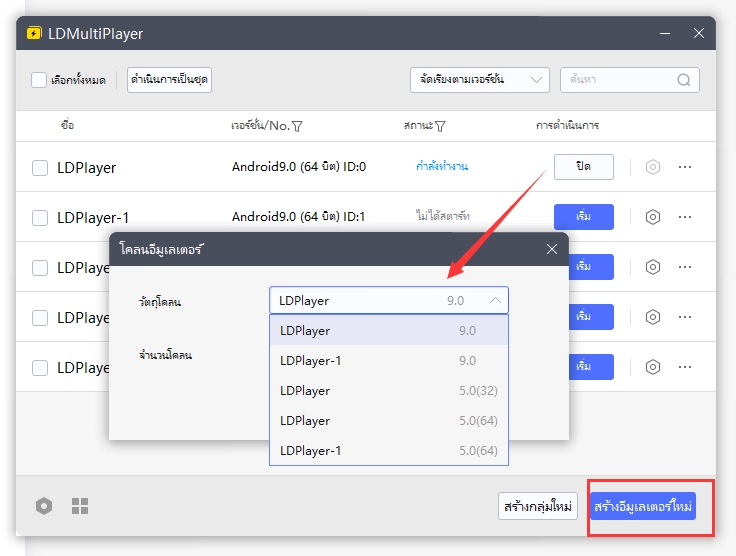Select LDPlayer 5.0(32) in dropdown list

point(389,390)
